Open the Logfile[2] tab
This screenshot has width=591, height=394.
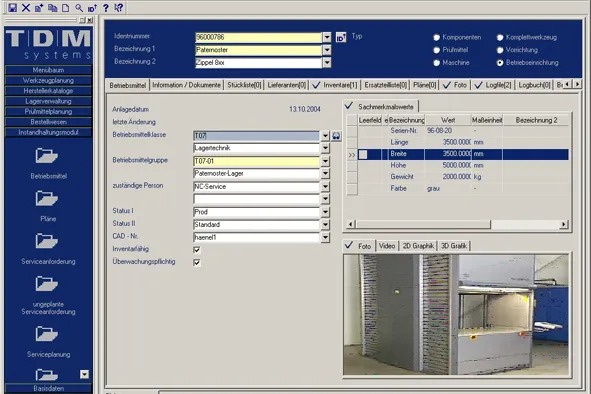(x=493, y=85)
